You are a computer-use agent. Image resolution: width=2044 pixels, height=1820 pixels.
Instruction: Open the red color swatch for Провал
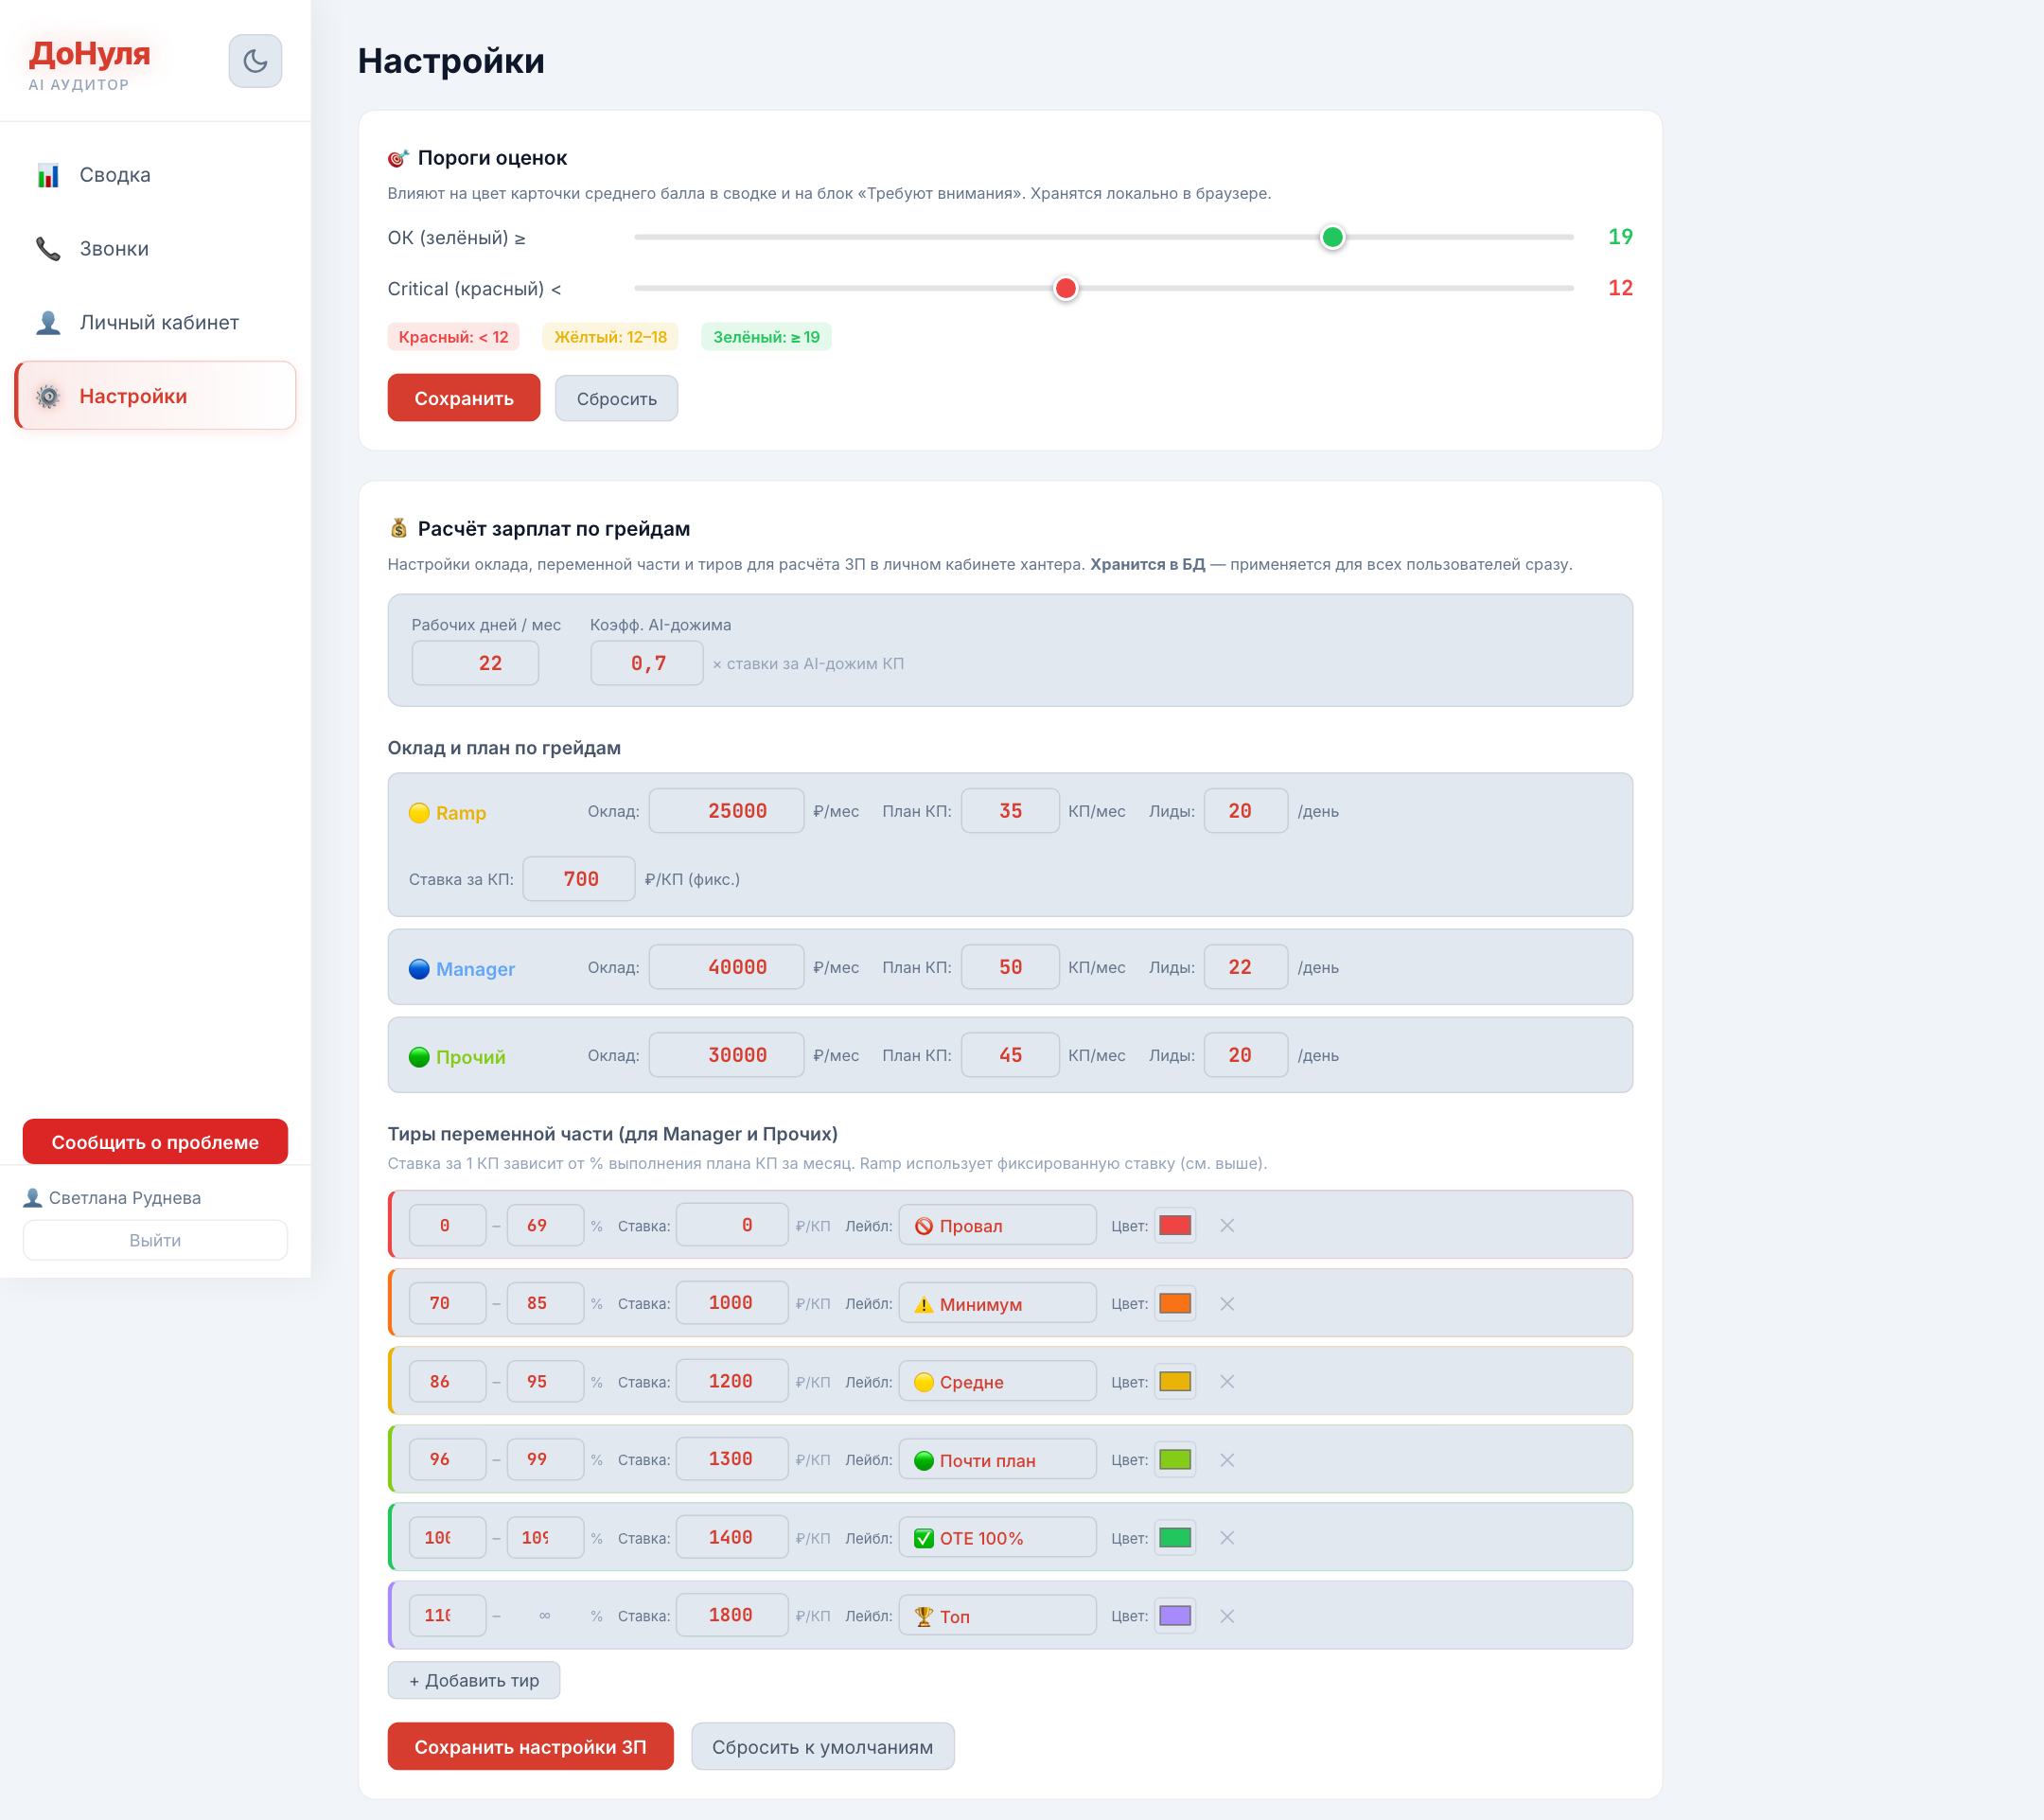click(1175, 1226)
